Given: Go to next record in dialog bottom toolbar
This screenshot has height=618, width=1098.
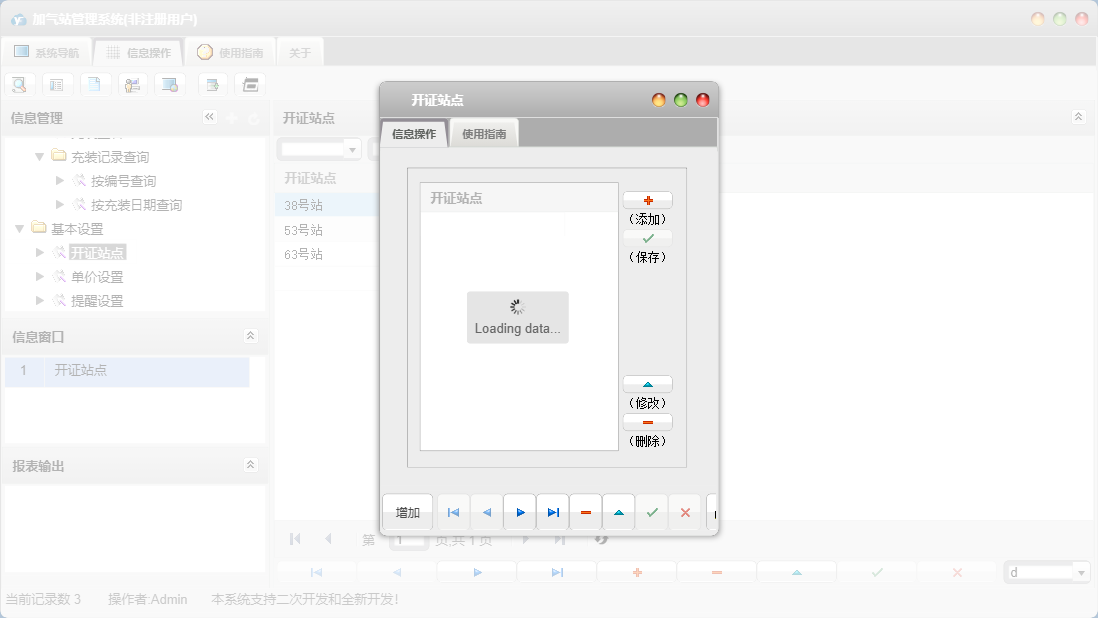Looking at the screenshot, I should click(519, 513).
